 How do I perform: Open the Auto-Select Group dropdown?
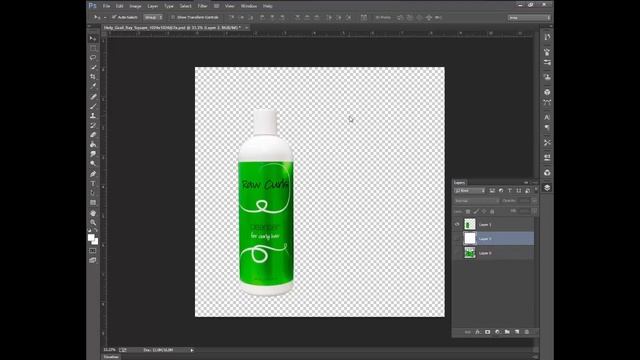click(x=153, y=17)
